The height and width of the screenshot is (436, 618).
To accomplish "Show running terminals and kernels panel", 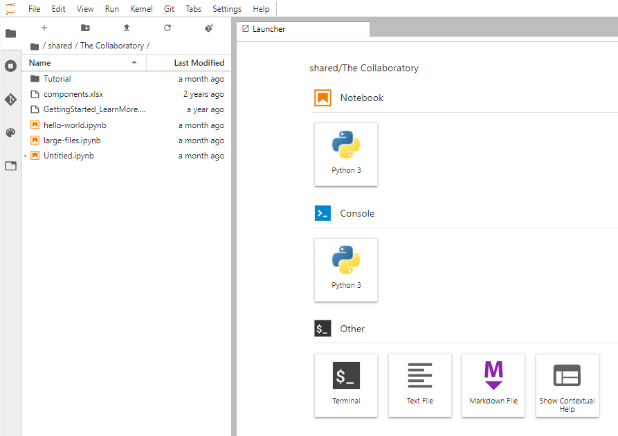I will pyautogui.click(x=10, y=66).
